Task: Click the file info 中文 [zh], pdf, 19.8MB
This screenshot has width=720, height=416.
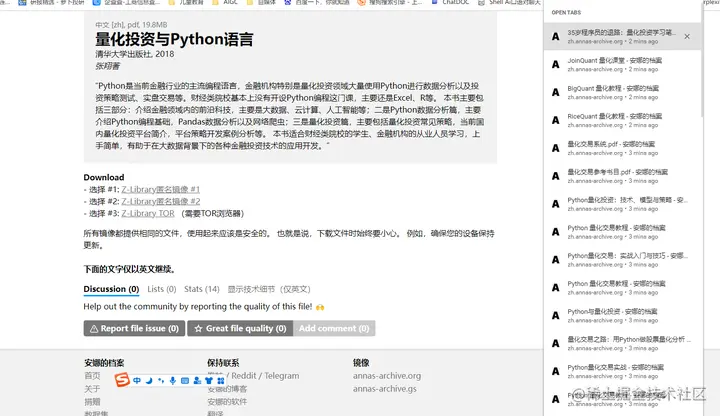Action: pyautogui.click(x=131, y=25)
